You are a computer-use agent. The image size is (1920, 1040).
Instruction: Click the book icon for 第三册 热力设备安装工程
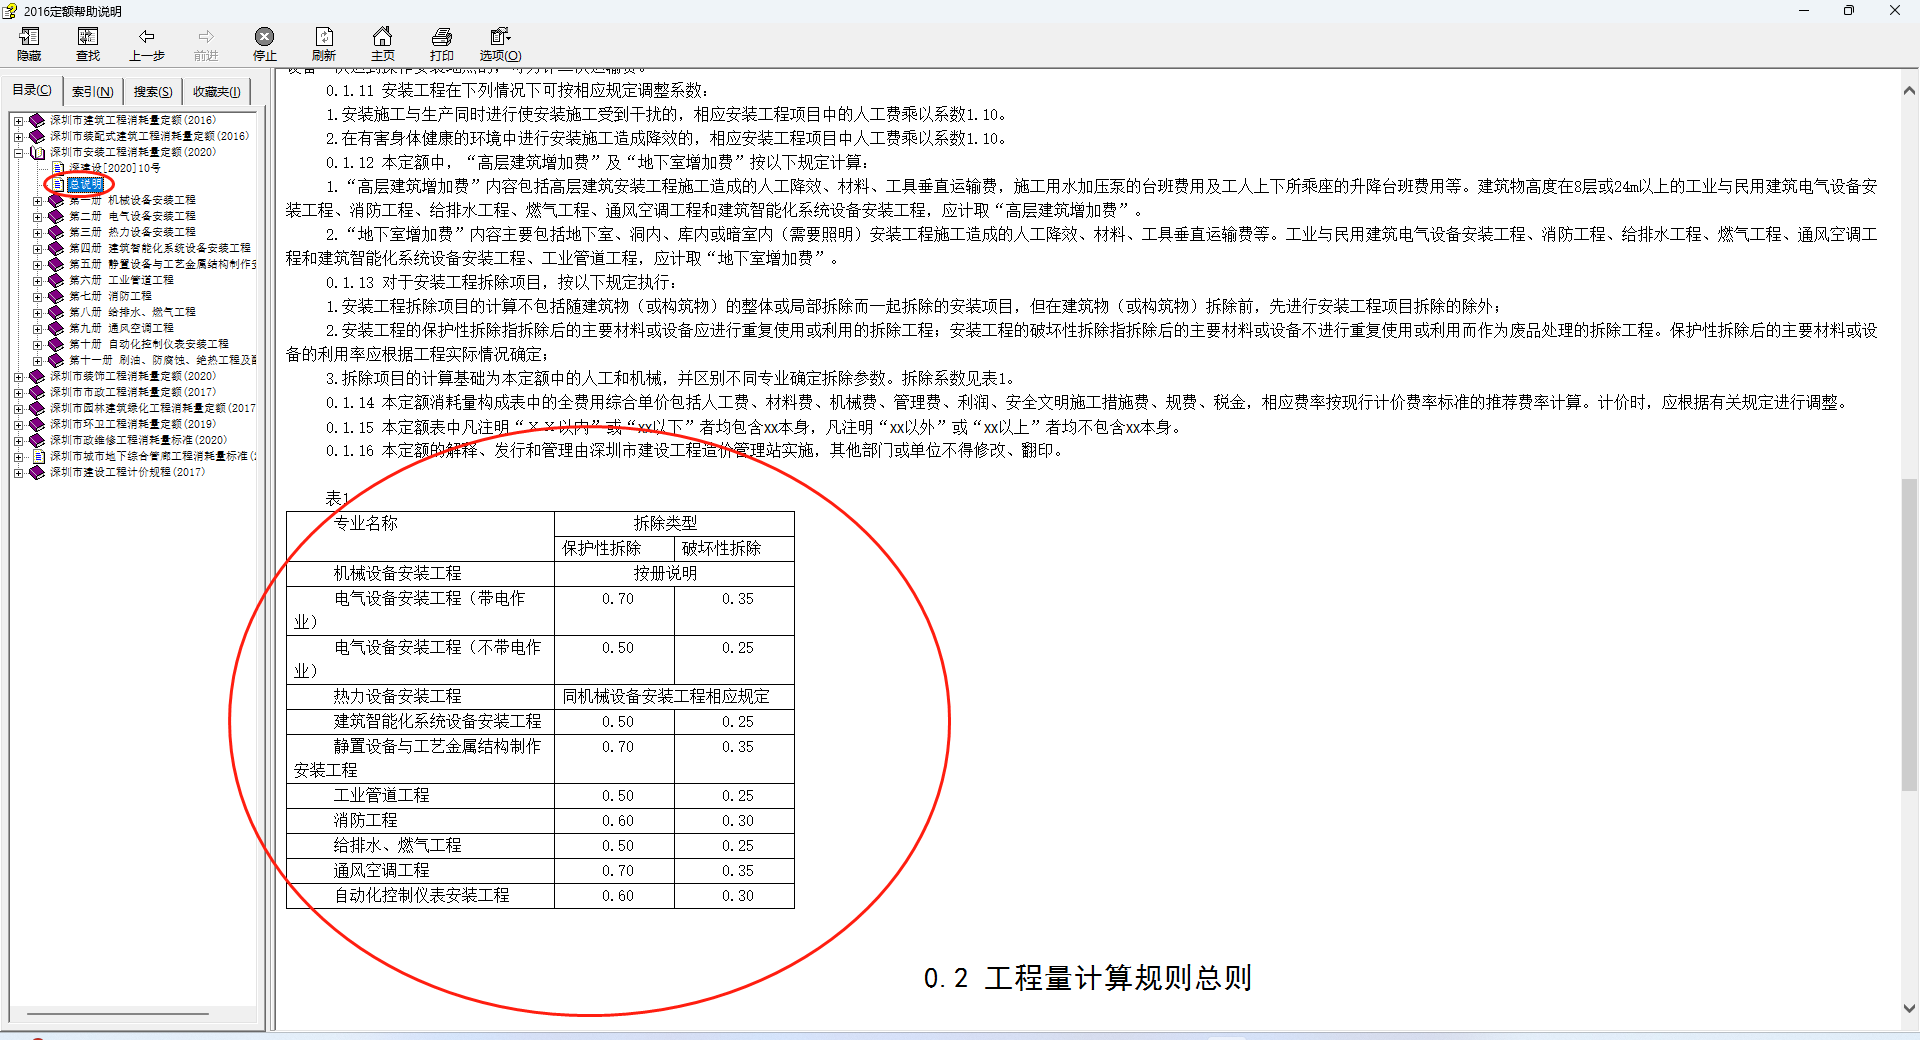tap(56, 232)
